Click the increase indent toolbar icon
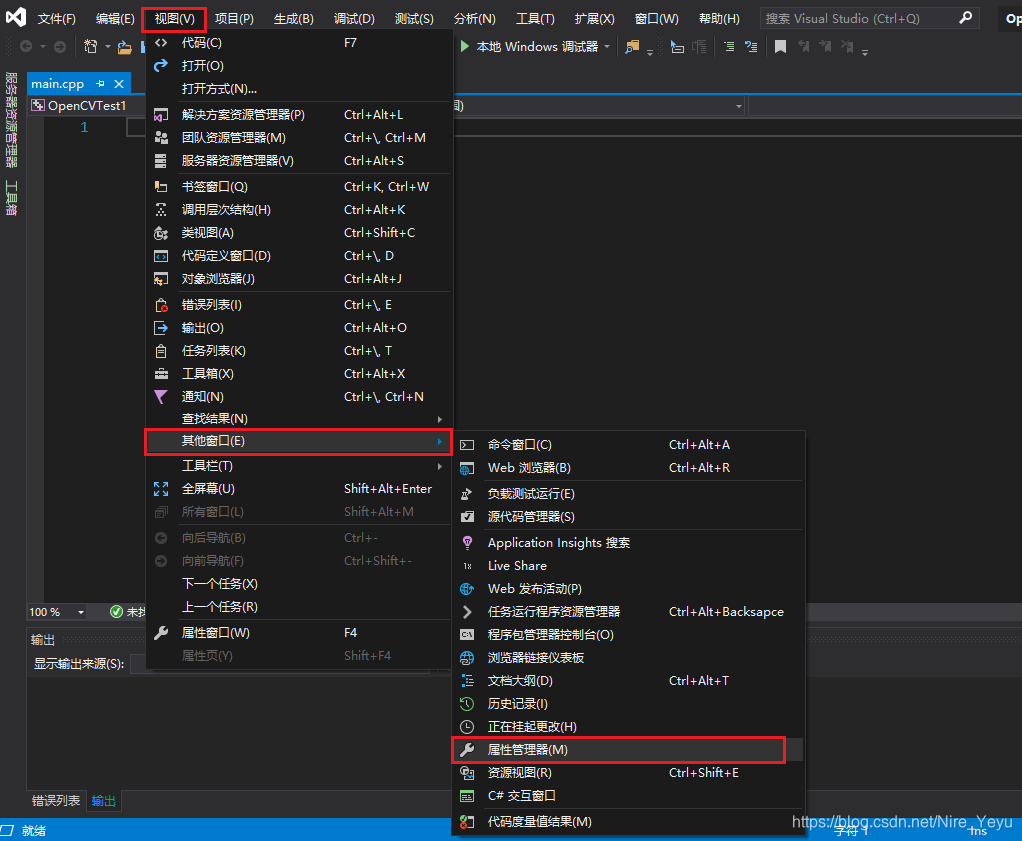Screen dimensions: 1022x841 [729, 47]
